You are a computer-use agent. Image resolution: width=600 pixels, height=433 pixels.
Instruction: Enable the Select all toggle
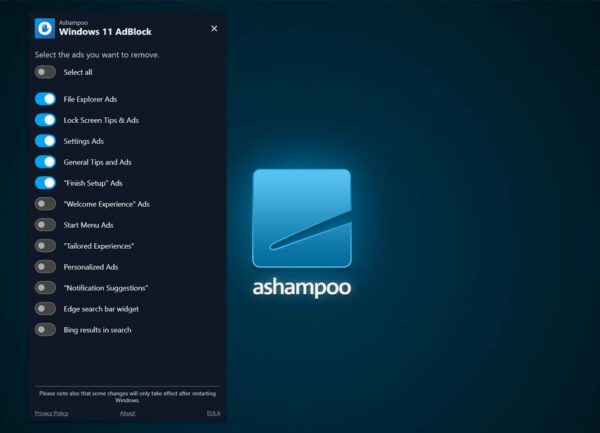pyautogui.click(x=45, y=72)
